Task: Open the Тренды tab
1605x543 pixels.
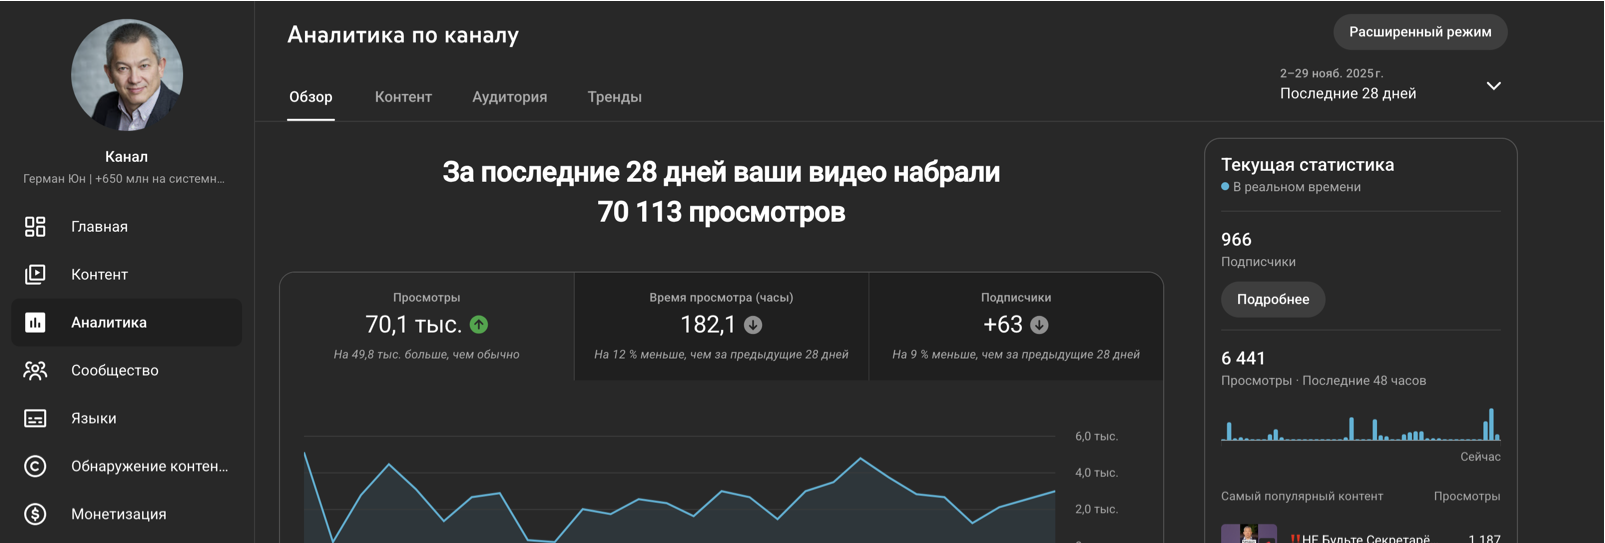Action: click(x=614, y=97)
